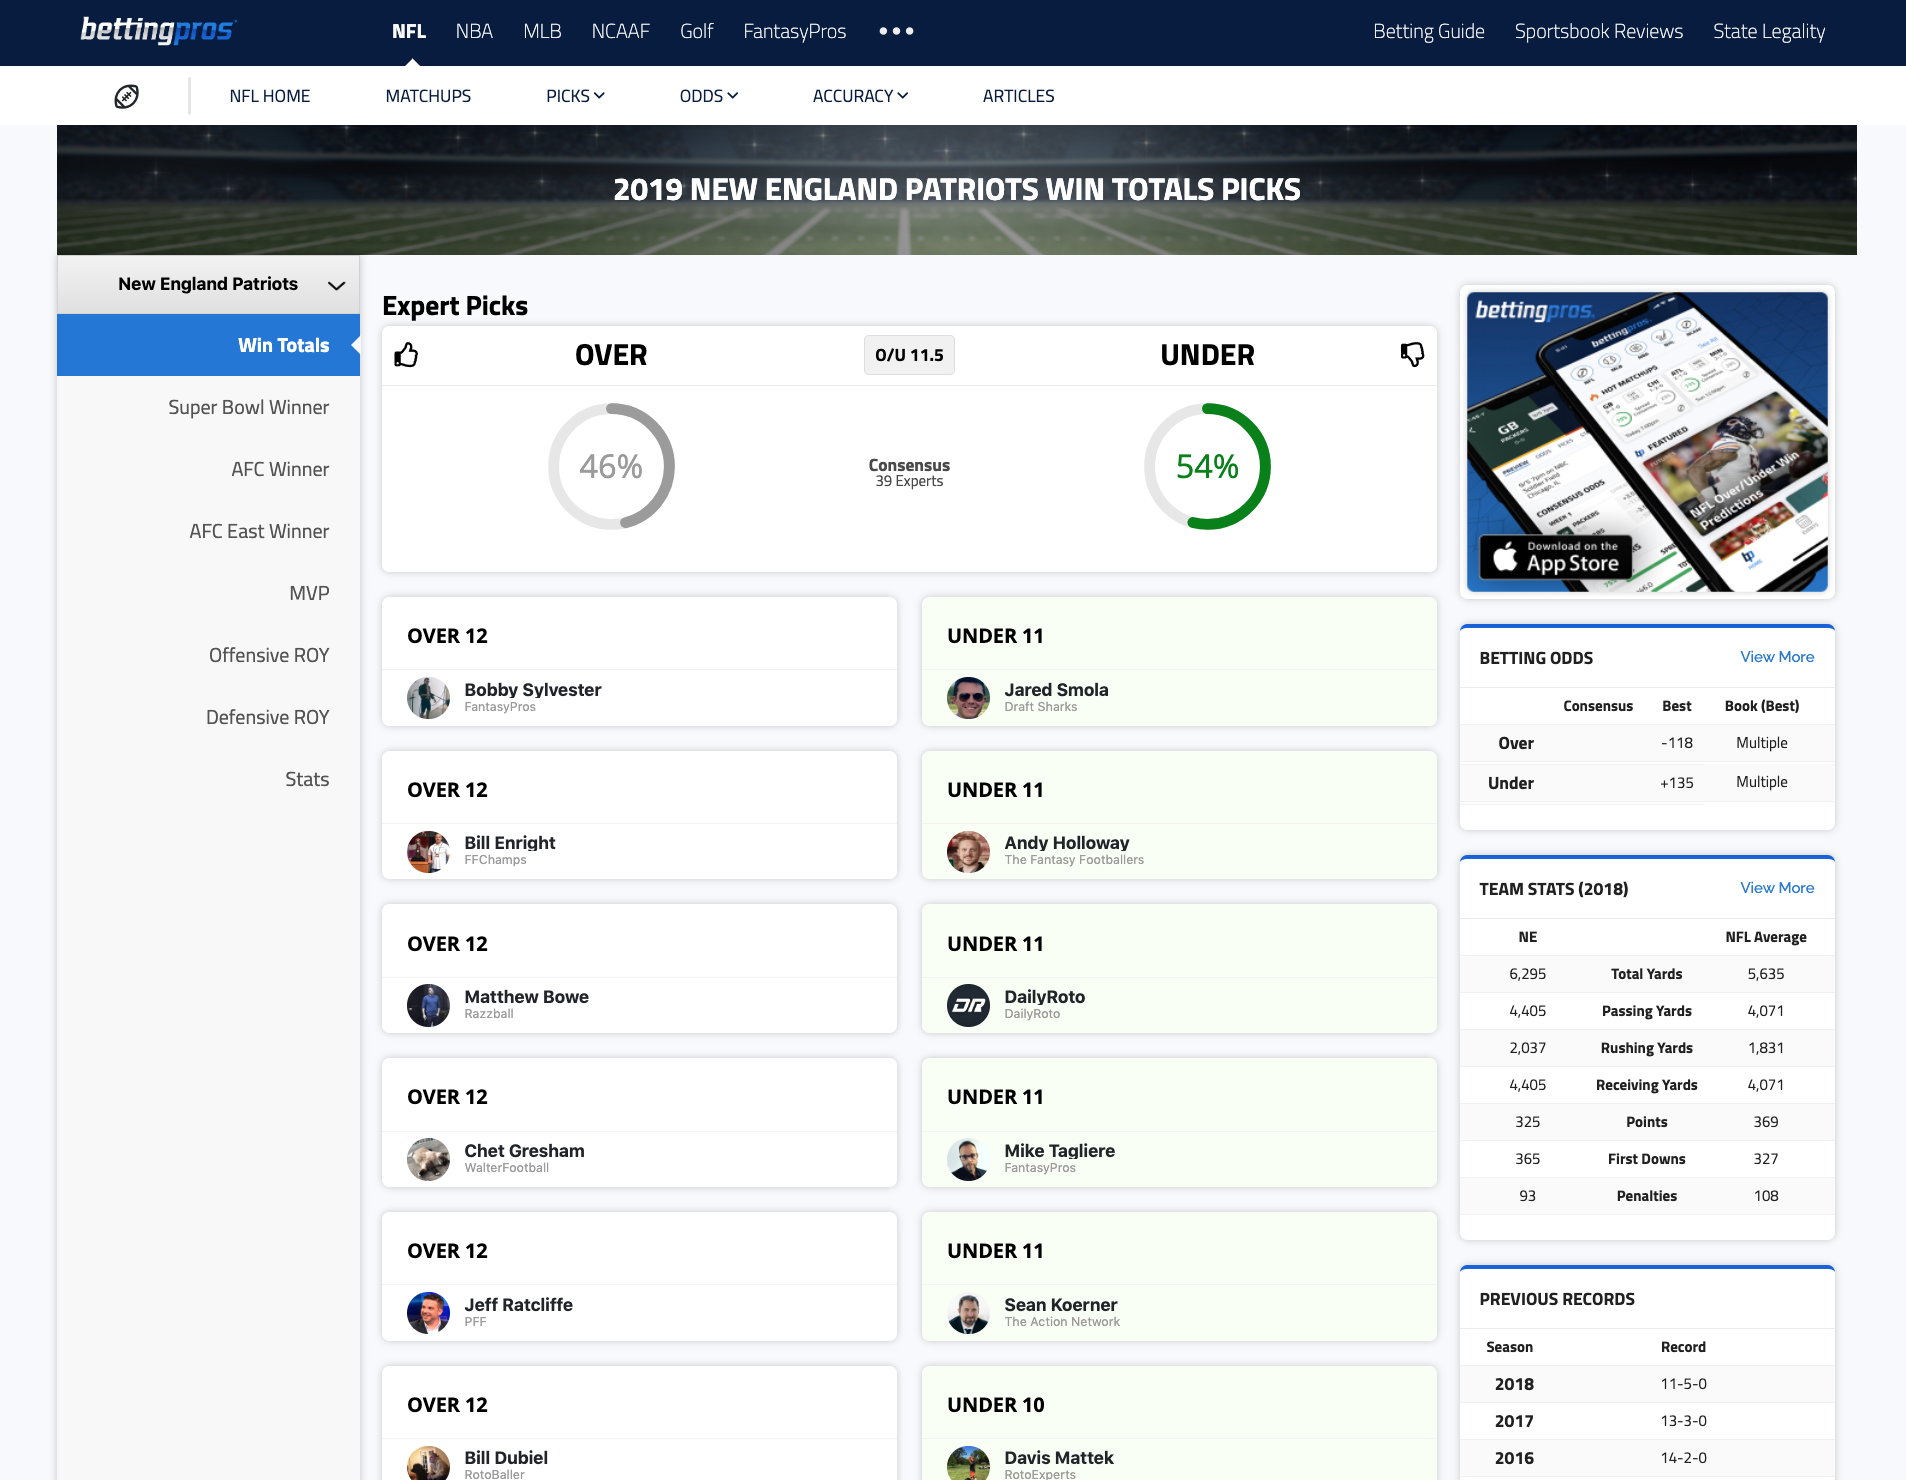Open Matthew Bowe's expert profile name
1906x1480 pixels.
pyautogui.click(x=526, y=997)
